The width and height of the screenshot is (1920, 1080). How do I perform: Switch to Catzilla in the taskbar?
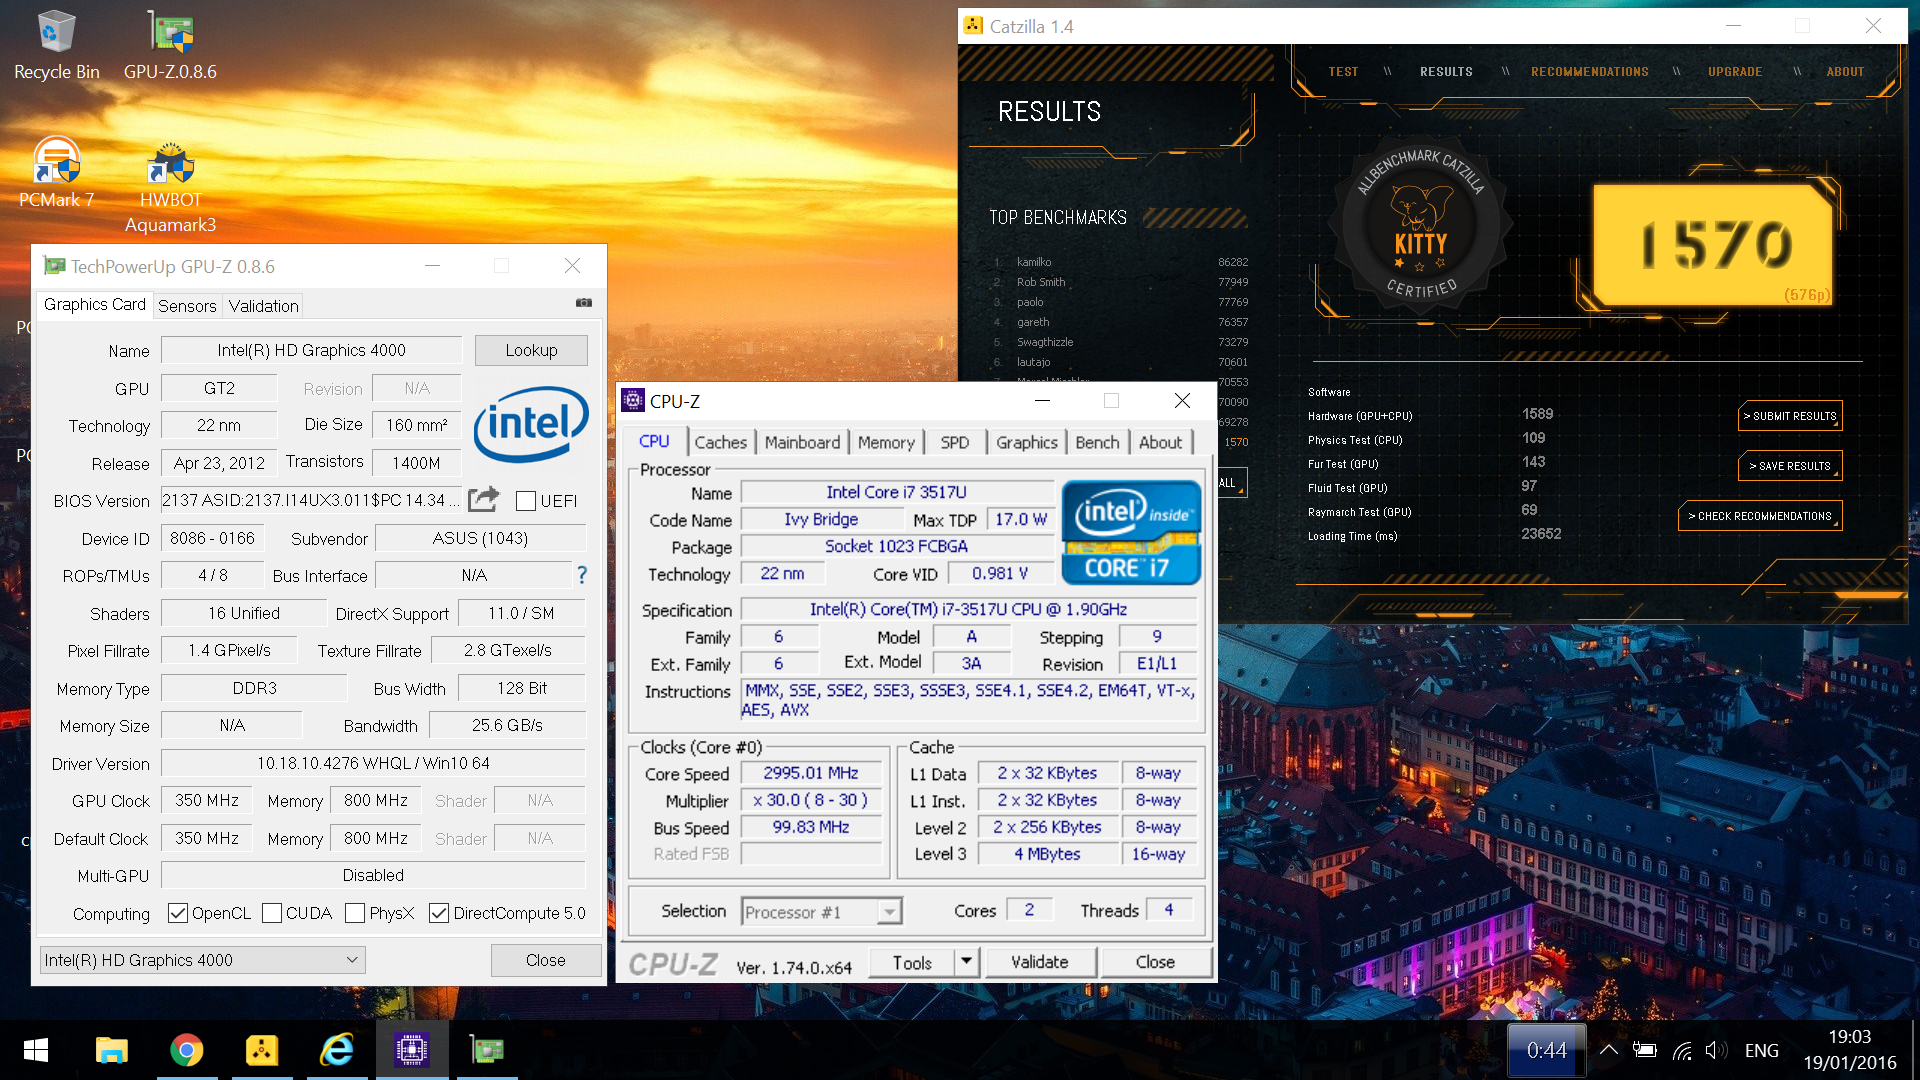(261, 1050)
